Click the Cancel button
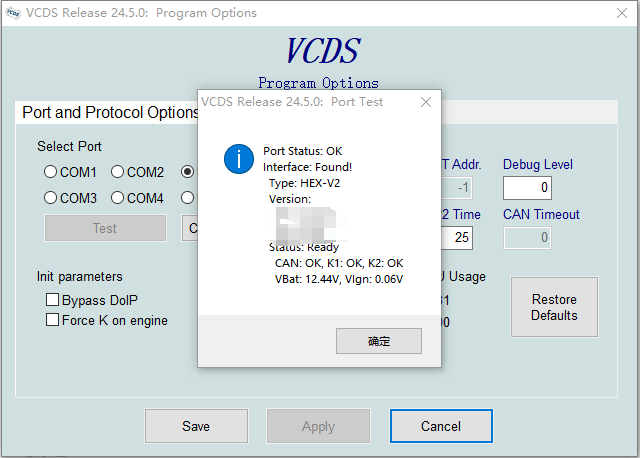Image resolution: width=640 pixels, height=458 pixels. coord(441,426)
